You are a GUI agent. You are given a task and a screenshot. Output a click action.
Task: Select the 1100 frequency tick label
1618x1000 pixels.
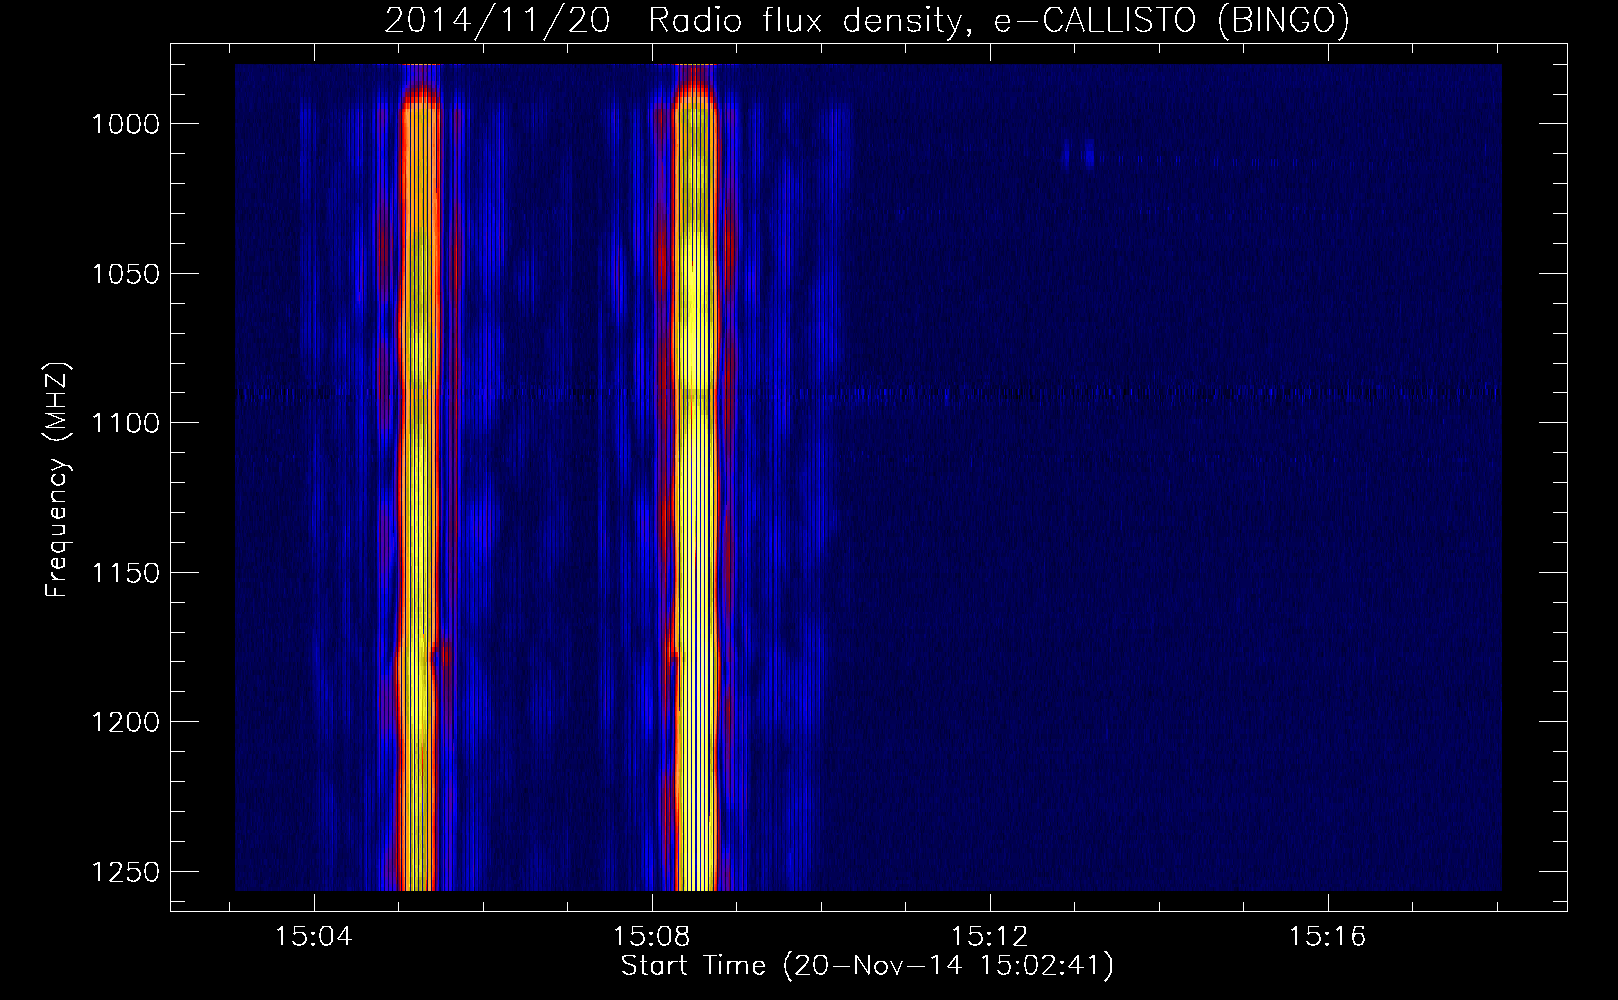[x=126, y=423]
